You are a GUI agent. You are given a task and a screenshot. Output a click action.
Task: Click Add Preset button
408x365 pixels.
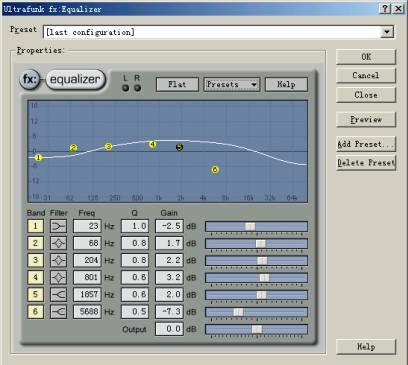tap(366, 144)
